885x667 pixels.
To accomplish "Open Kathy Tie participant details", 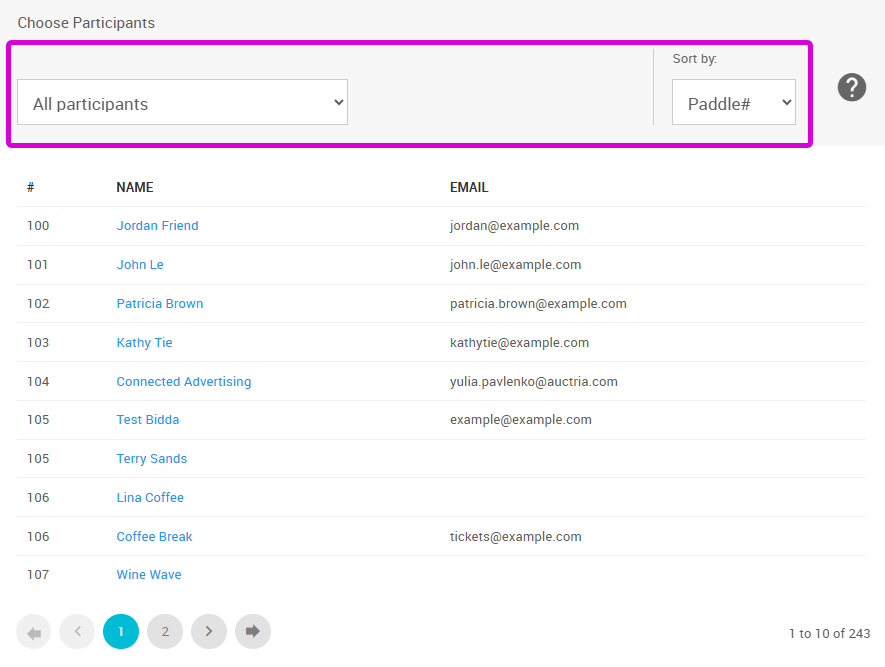I will 144,343.
